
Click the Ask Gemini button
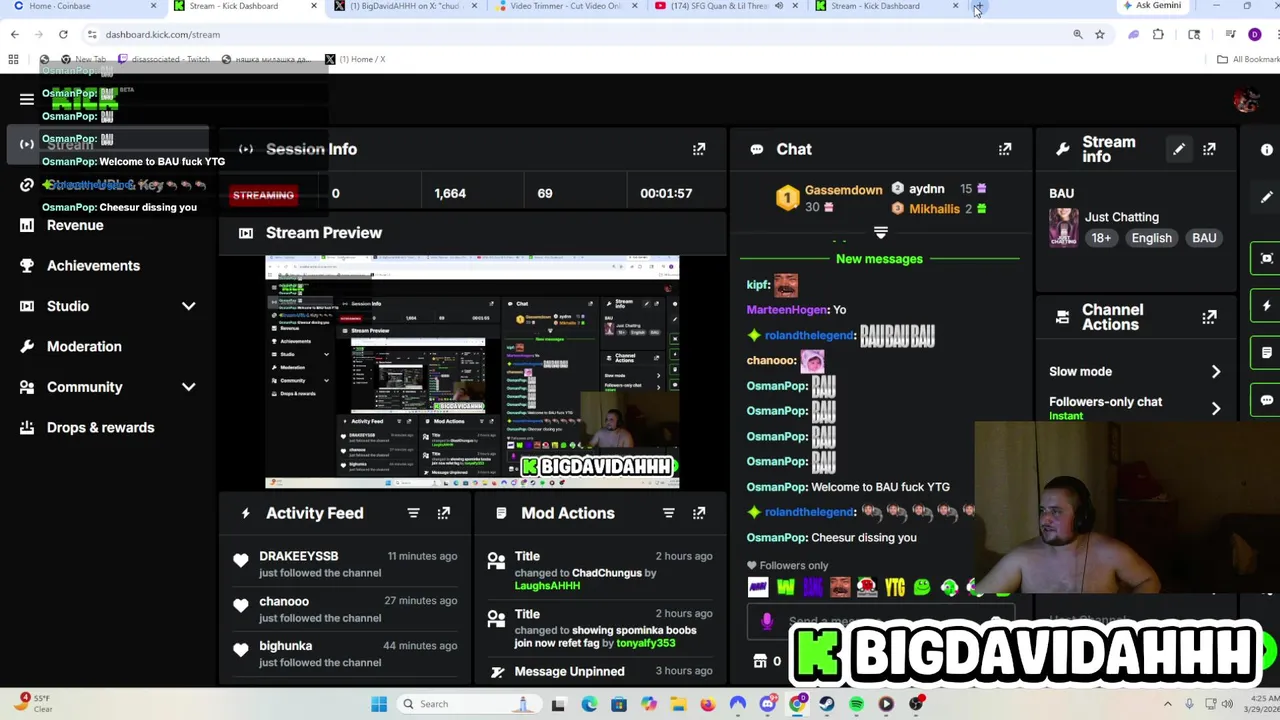(1152, 6)
